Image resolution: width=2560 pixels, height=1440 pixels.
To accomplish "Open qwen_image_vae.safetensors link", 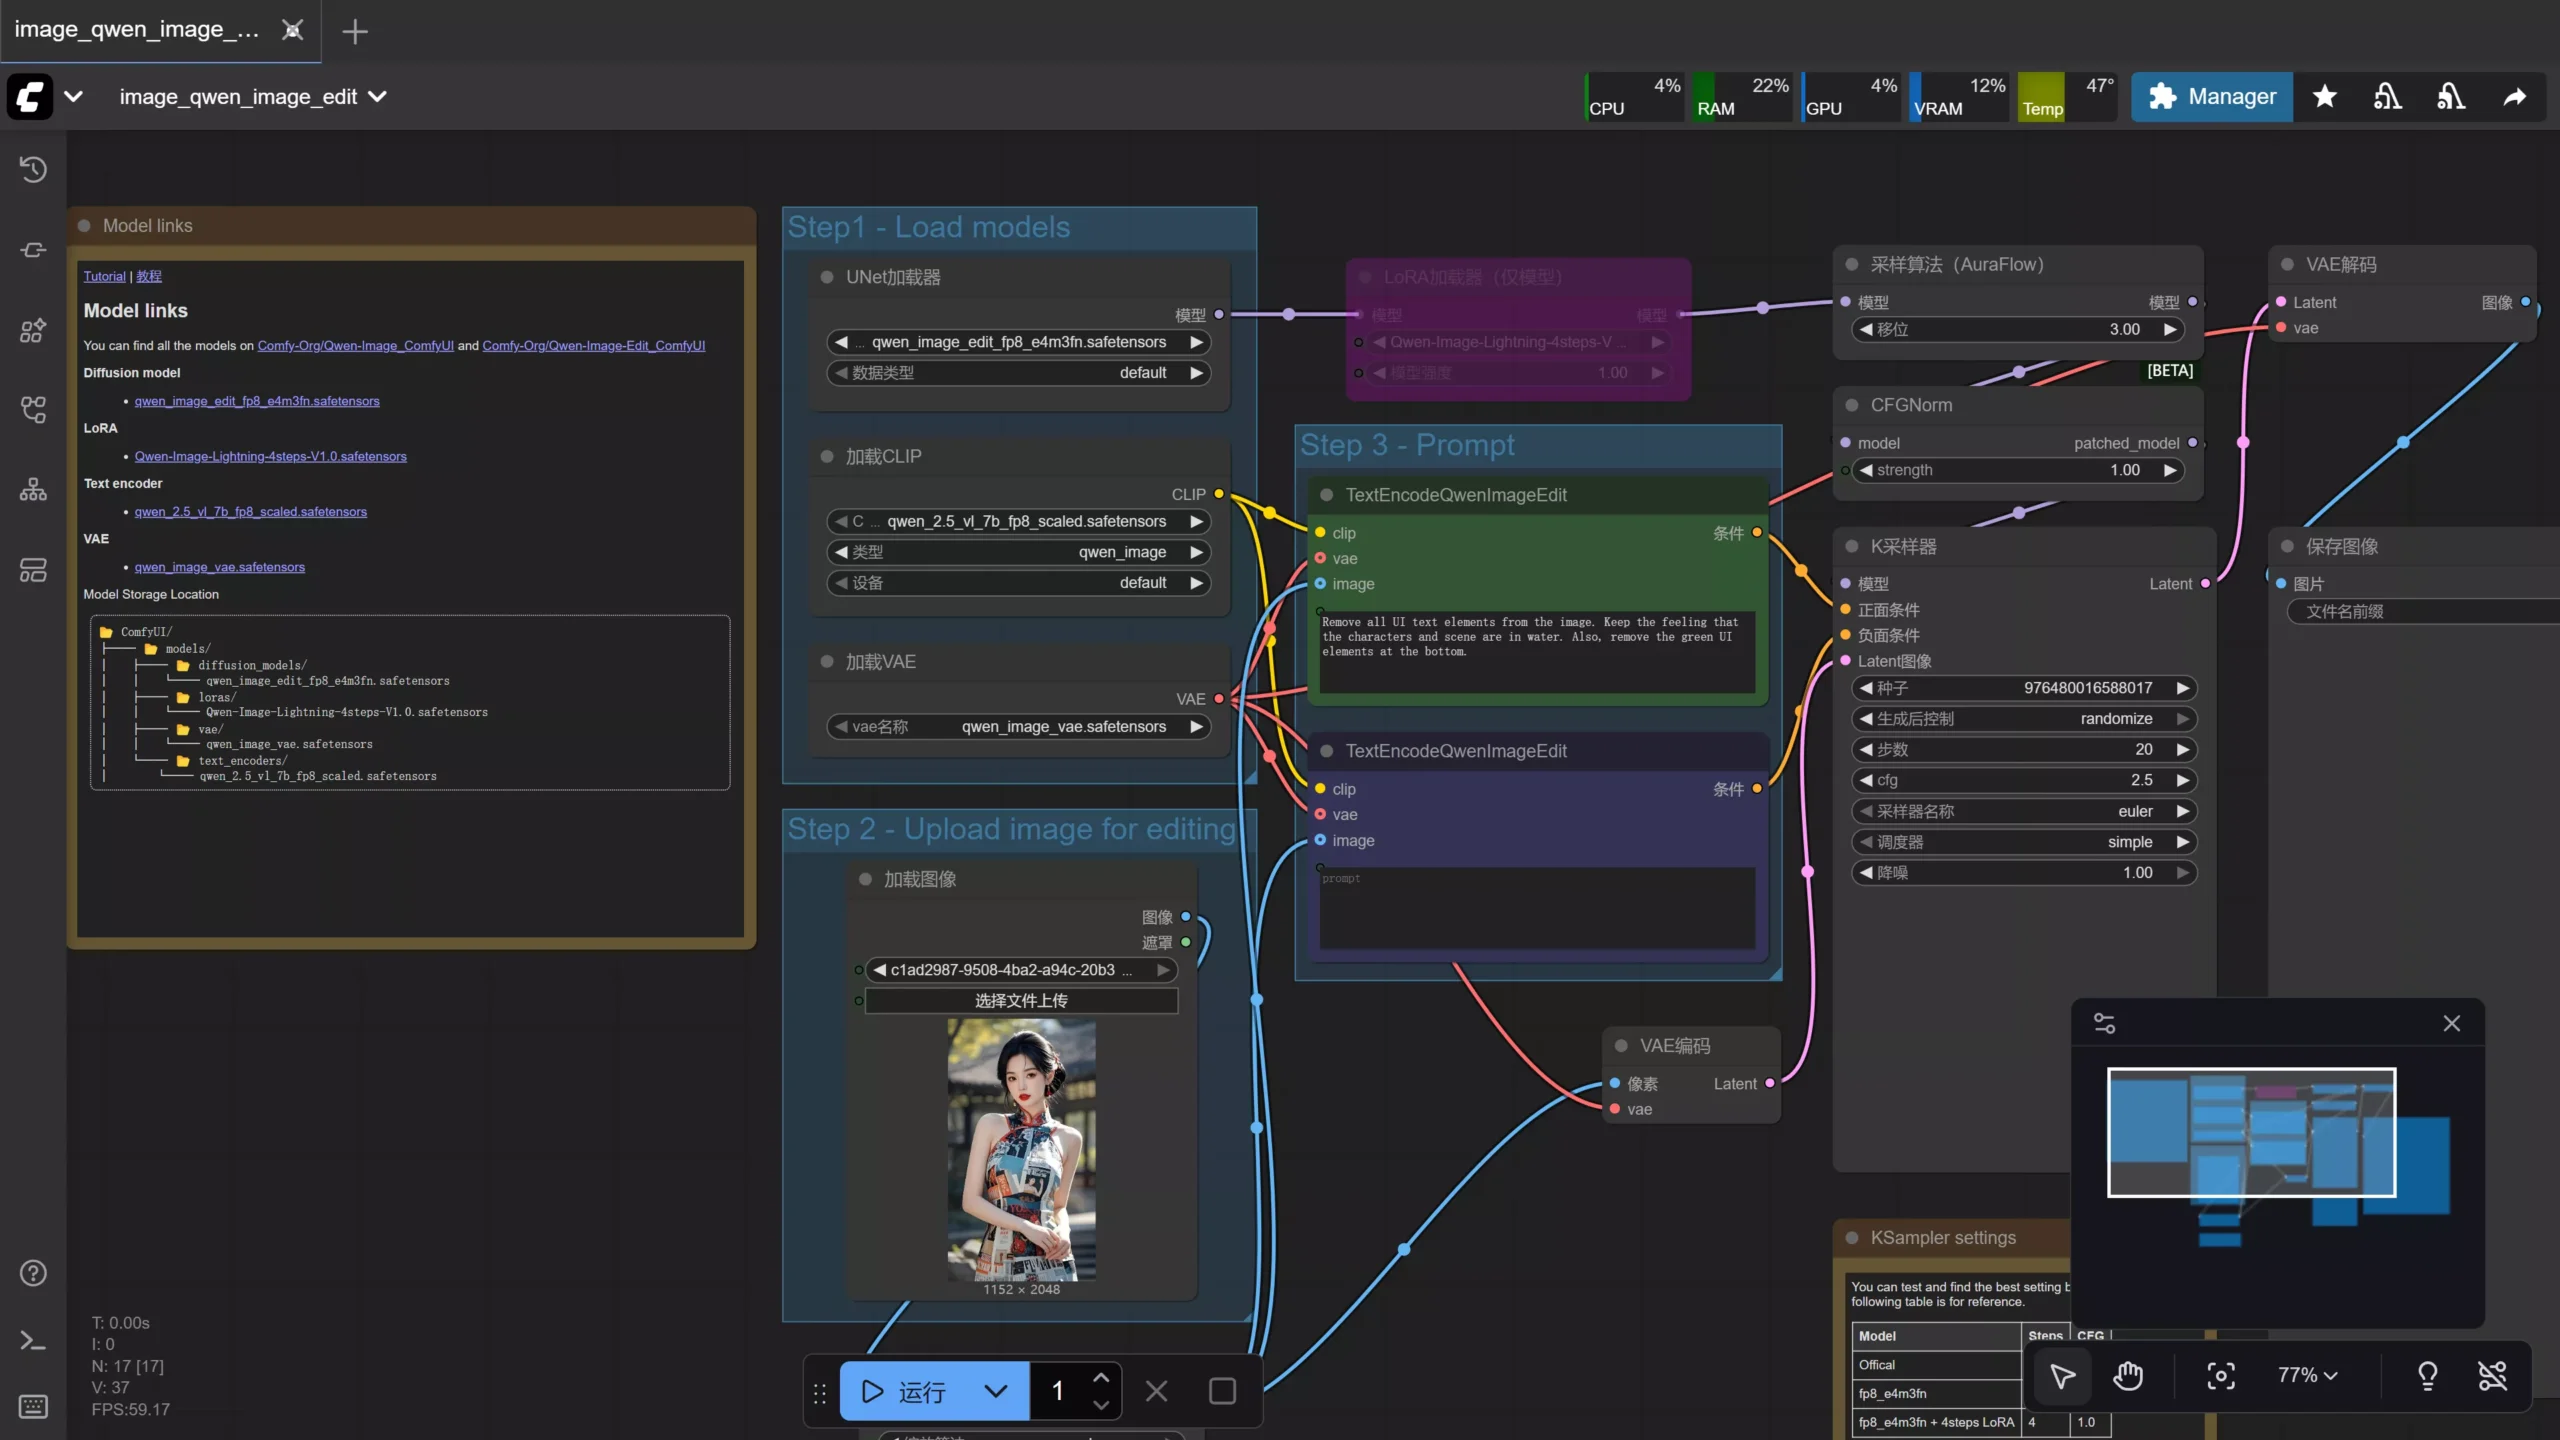I will click(219, 567).
